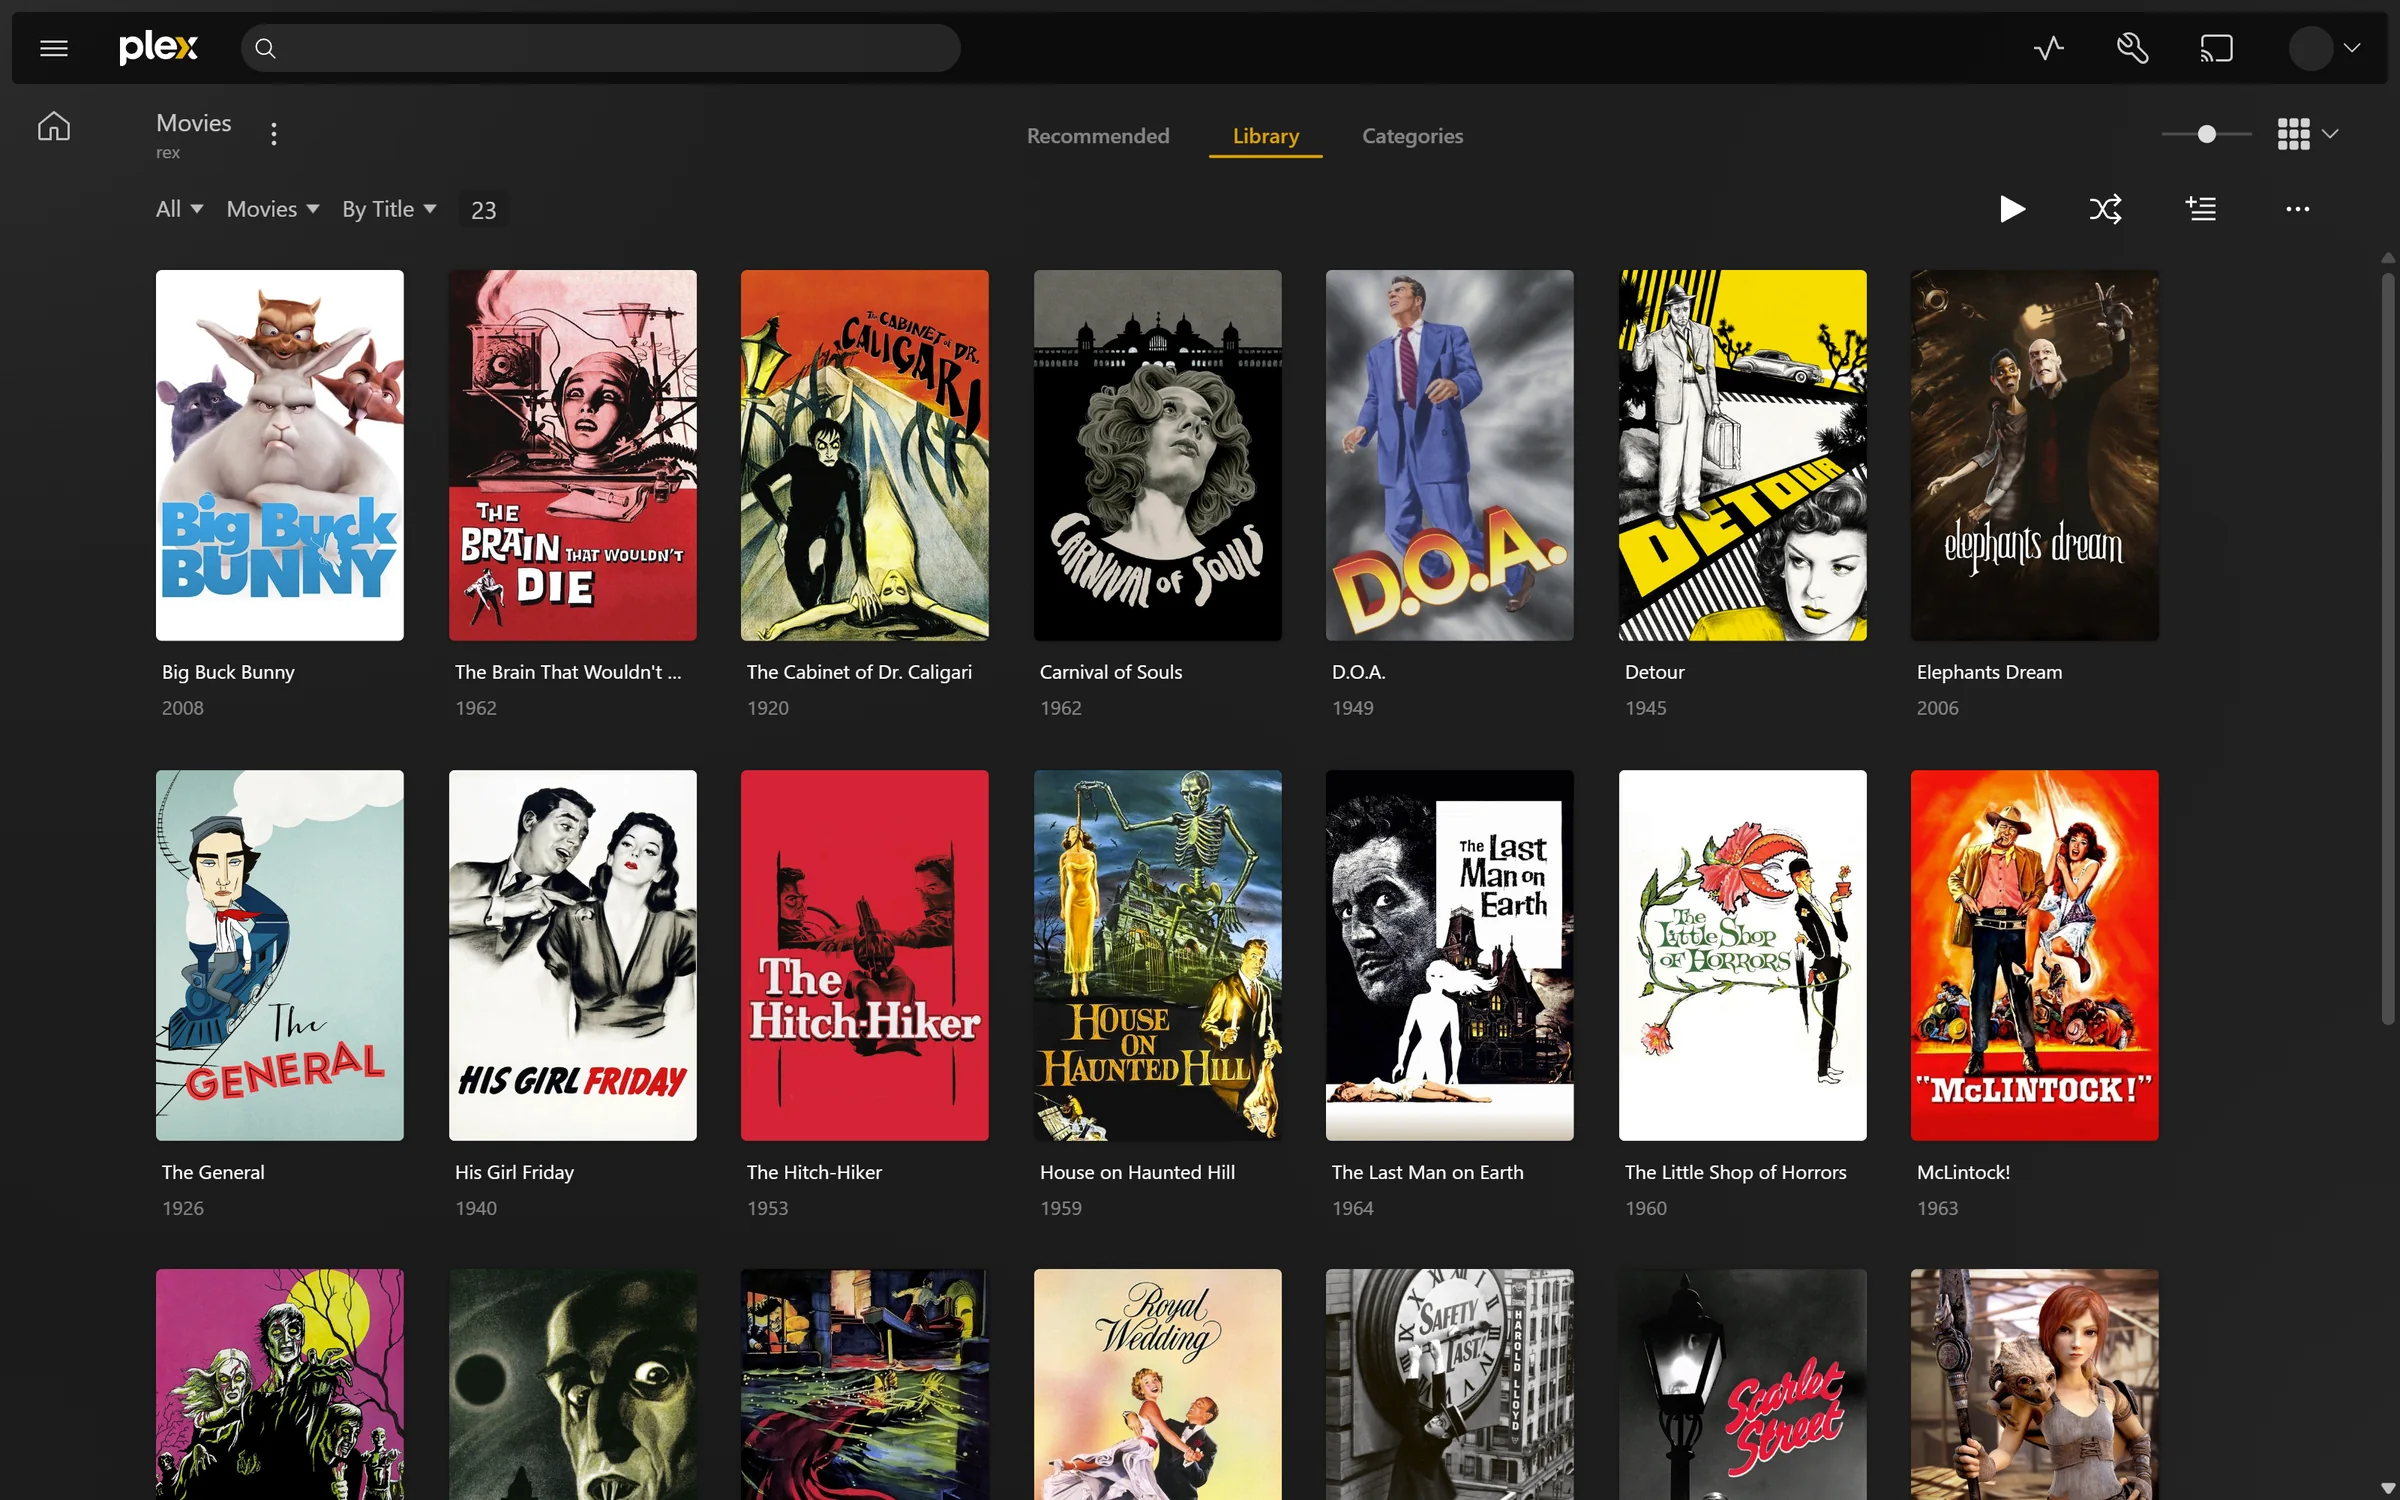The width and height of the screenshot is (2400, 1500).
Task: Open Movies library three-dot options
Action: [x=273, y=134]
